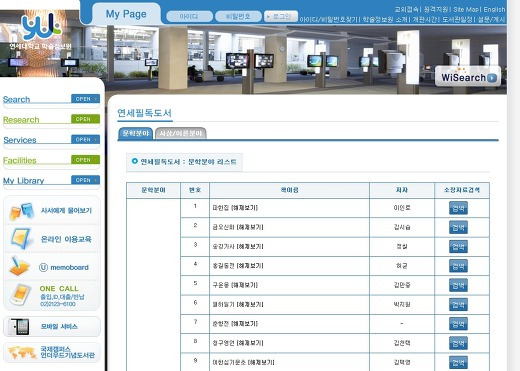This screenshot has height=371, width=520.
Task: Click the 로그인 login button
Action: click(281, 16)
